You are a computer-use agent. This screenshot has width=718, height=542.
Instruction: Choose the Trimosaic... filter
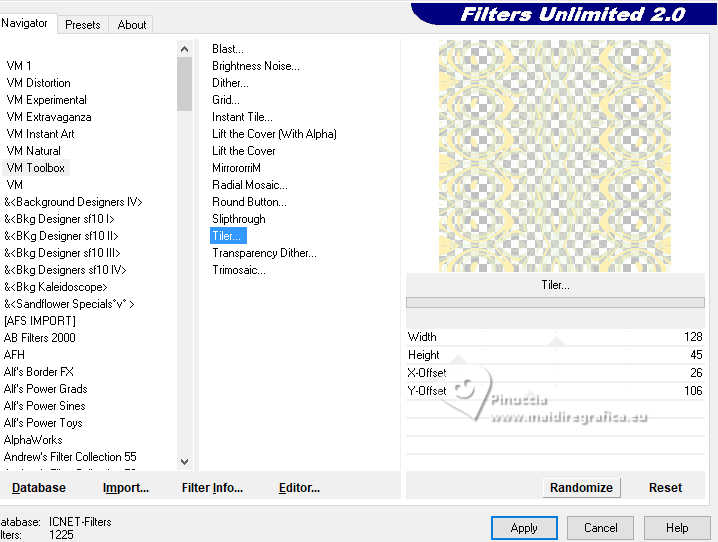pyautogui.click(x=239, y=270)
